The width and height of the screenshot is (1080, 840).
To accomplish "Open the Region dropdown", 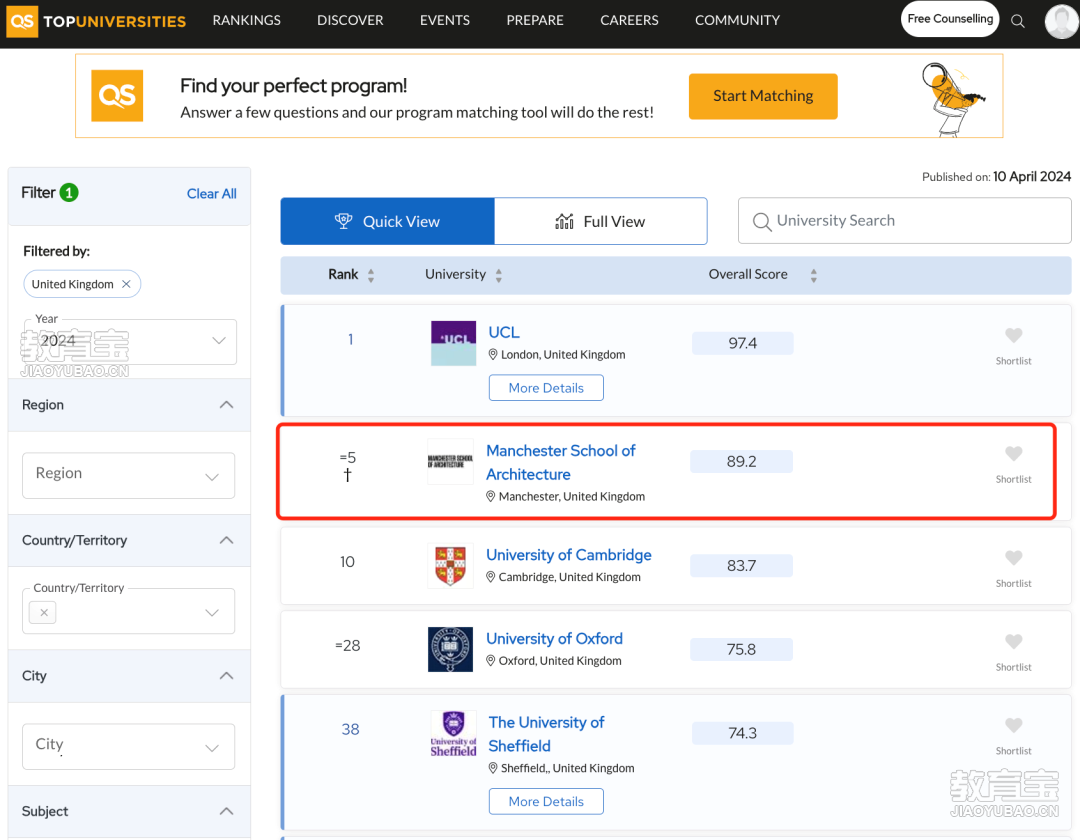I will tap(128, 475).
